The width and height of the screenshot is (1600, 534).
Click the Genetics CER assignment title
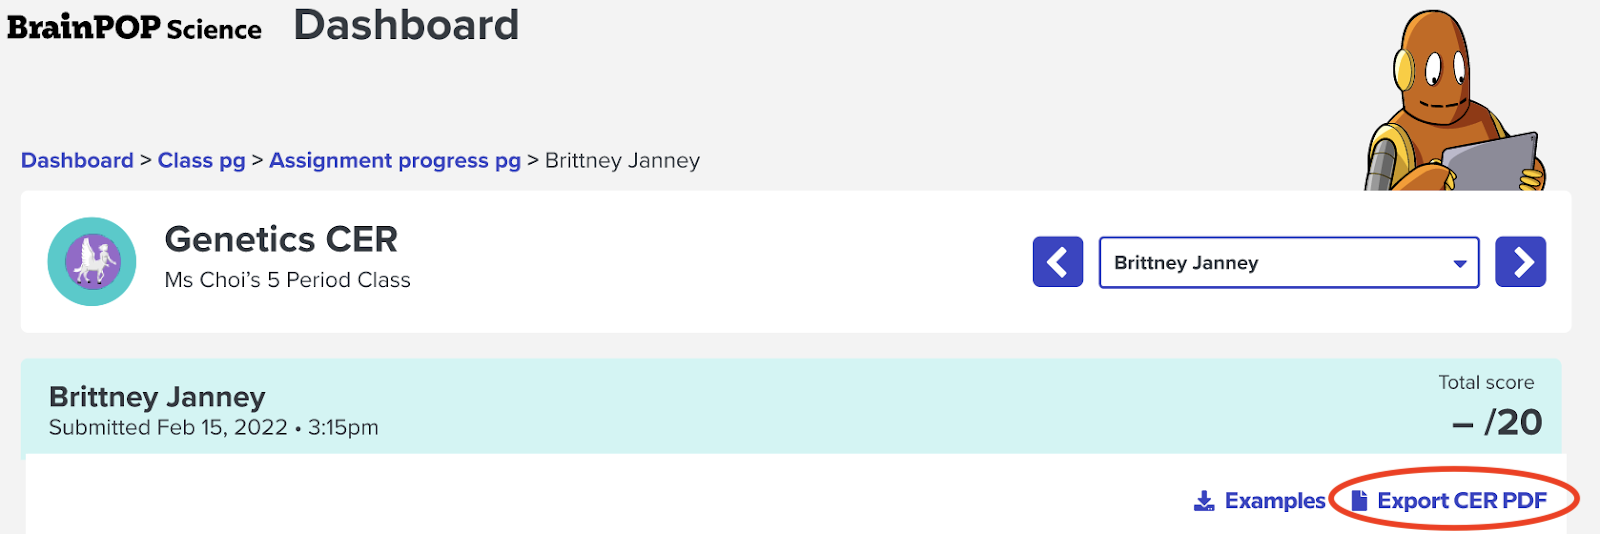(281, 239)
